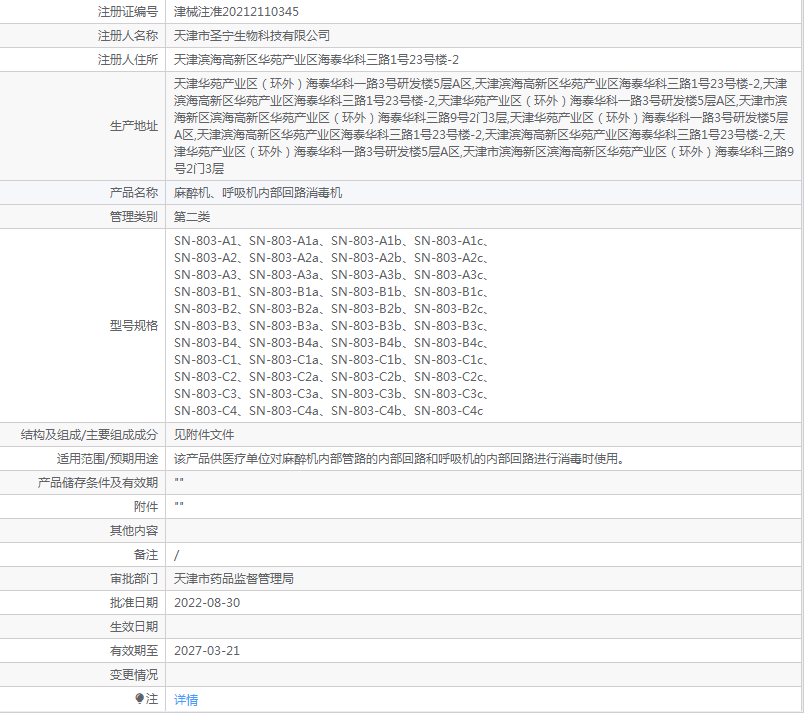Click the 产品名称 row label
805x718 pixels.
[x=133, y=193]
